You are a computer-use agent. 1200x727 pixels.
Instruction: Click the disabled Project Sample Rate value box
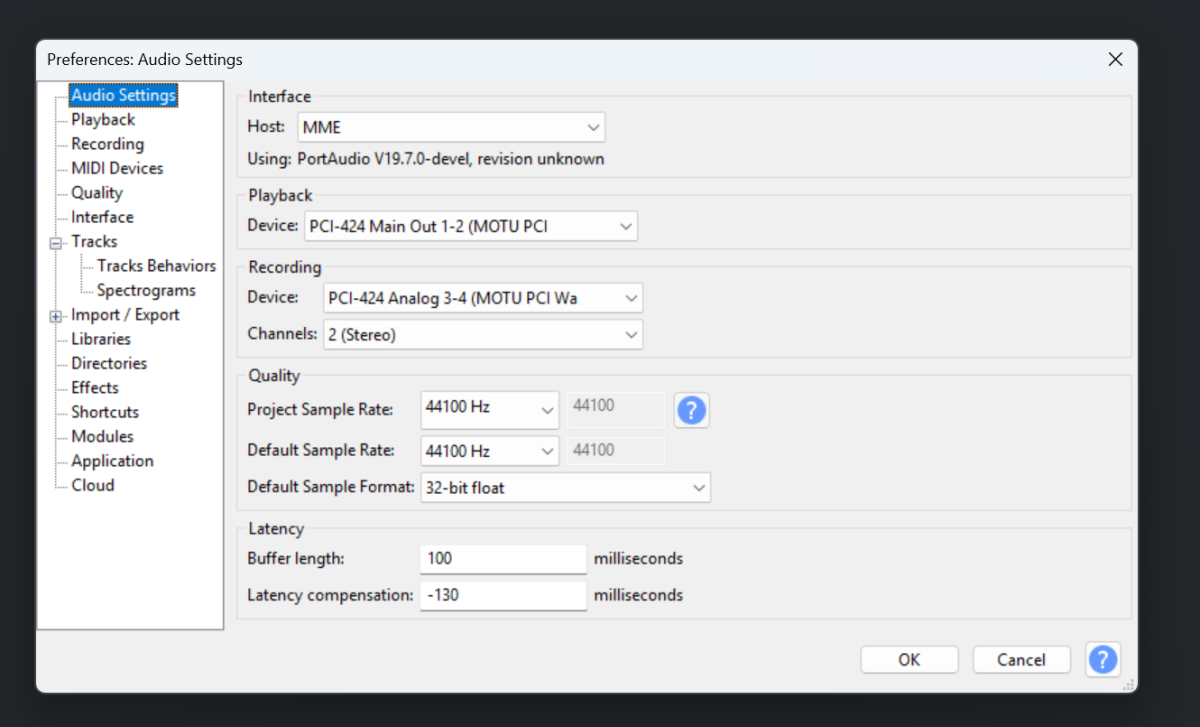click(x=616, y=408)
